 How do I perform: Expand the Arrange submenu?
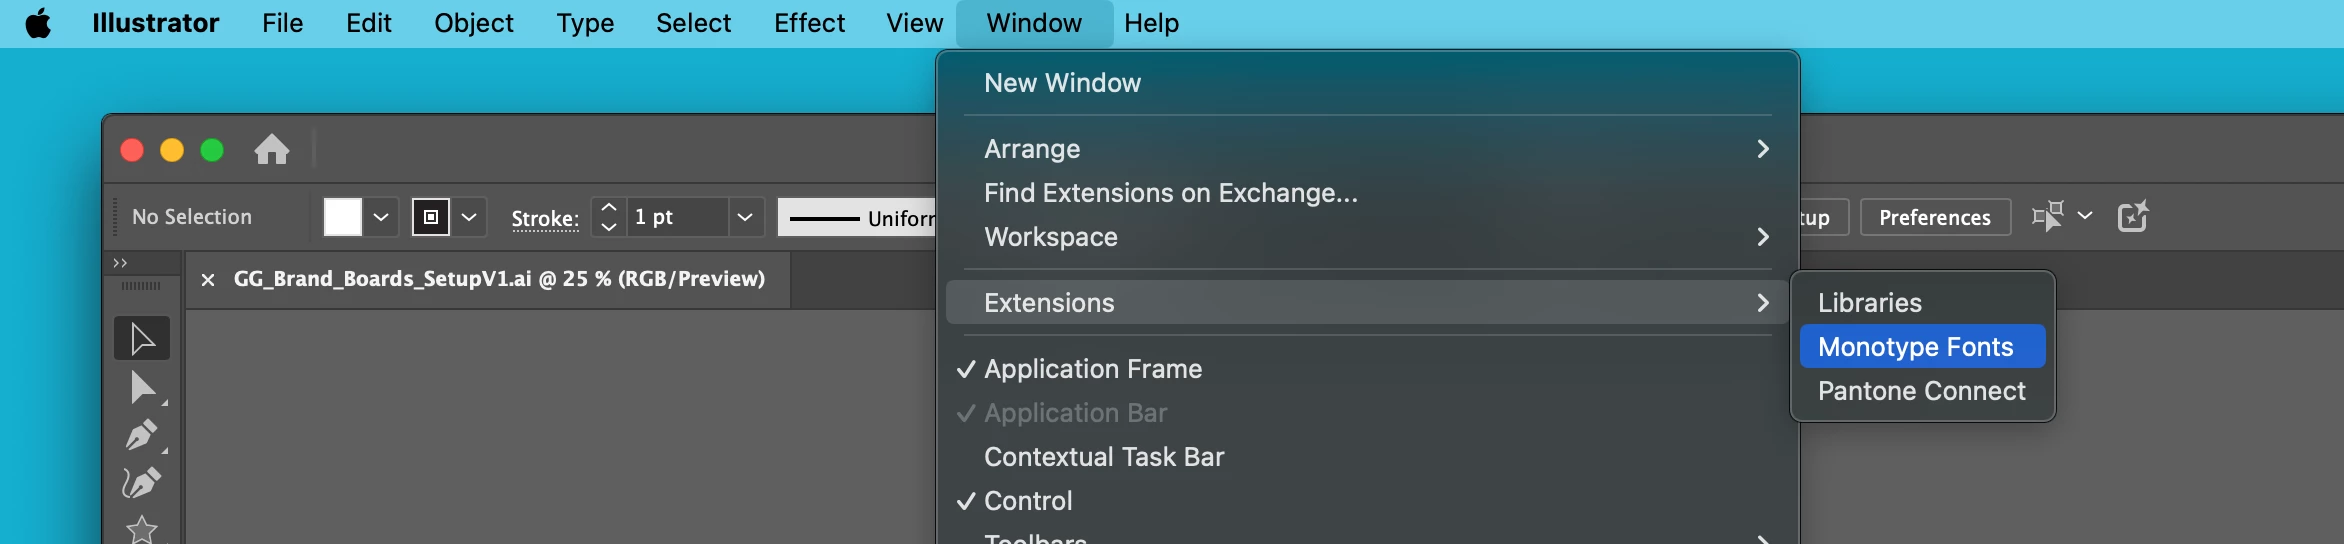point(1367,149)
